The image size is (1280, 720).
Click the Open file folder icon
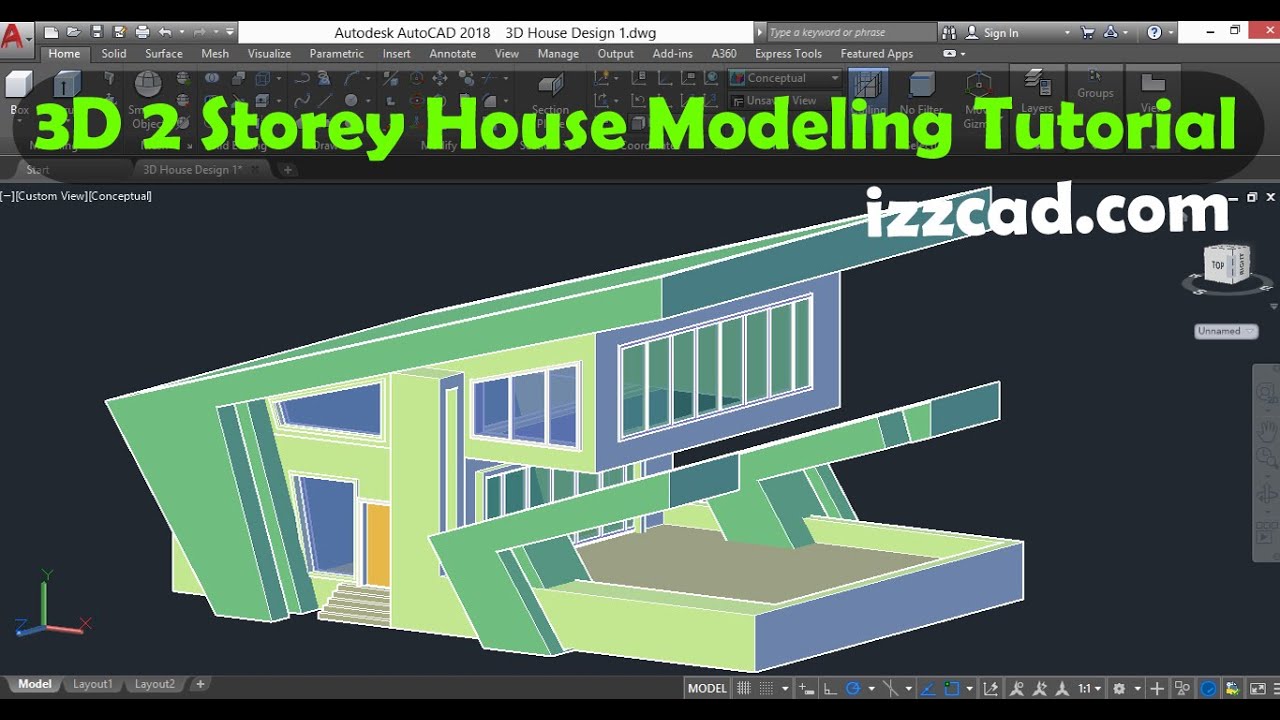point(73,32)
